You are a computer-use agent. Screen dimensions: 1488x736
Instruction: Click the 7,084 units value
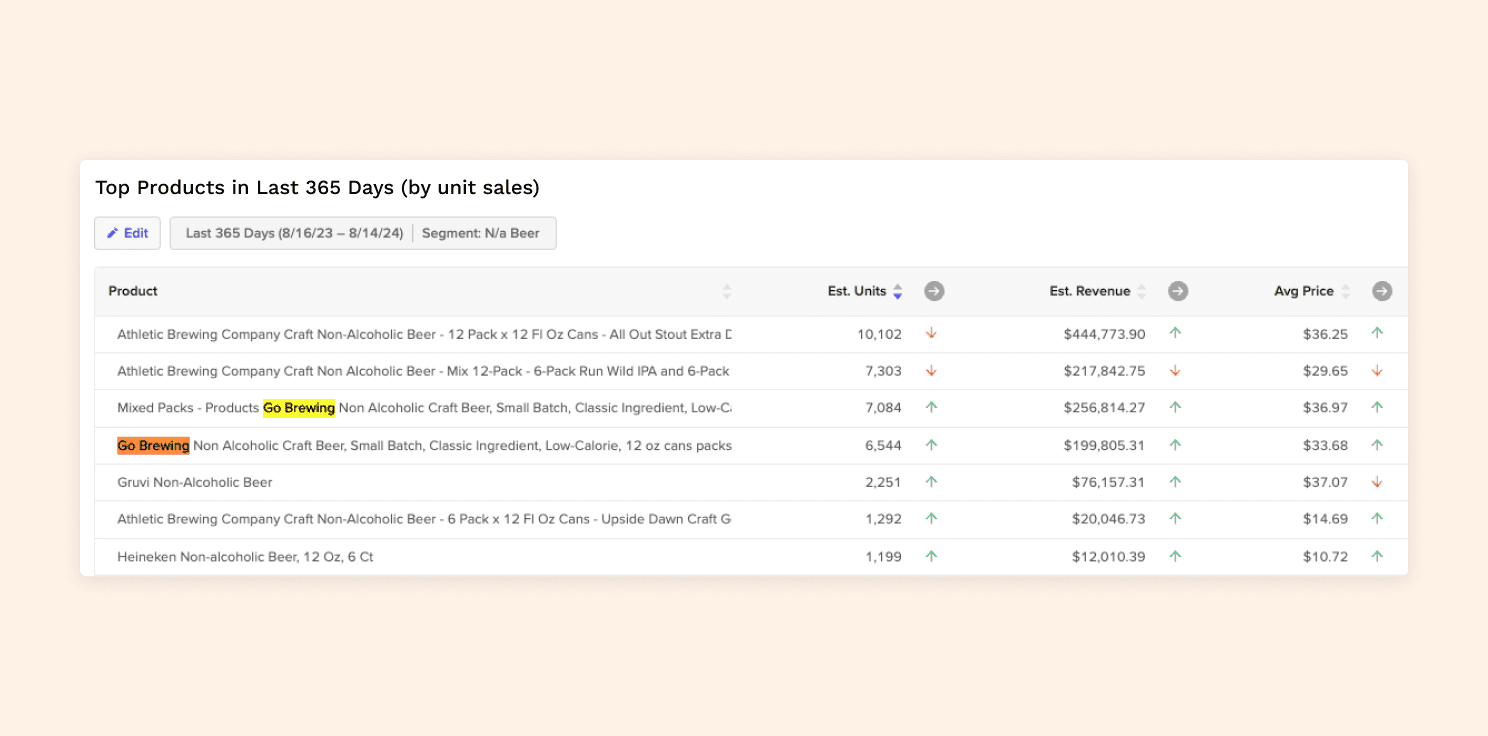[x=883, y=408]
